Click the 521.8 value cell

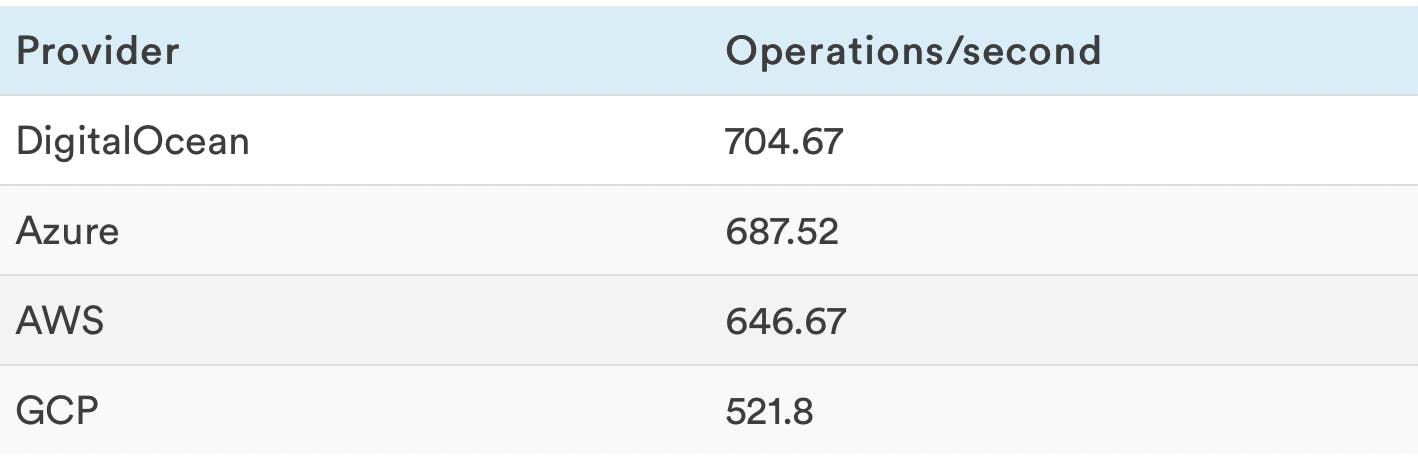[769, 411]
